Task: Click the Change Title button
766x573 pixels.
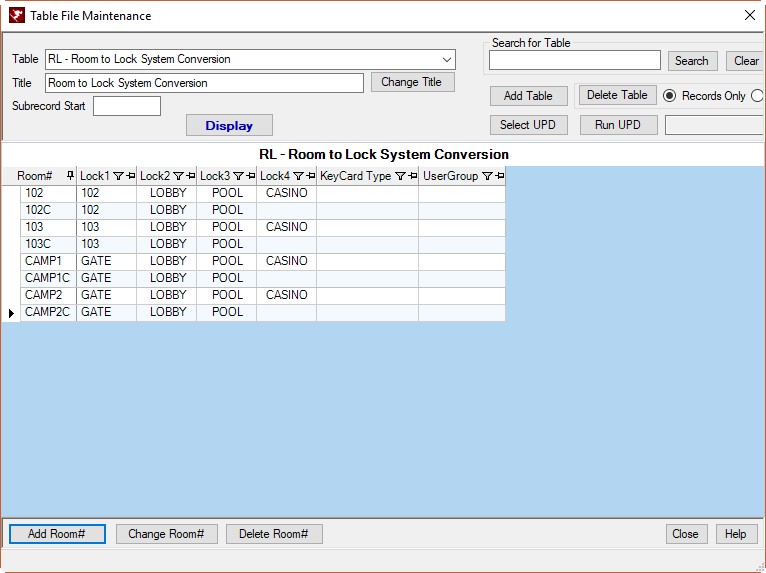Action: [x=413, y=82]
